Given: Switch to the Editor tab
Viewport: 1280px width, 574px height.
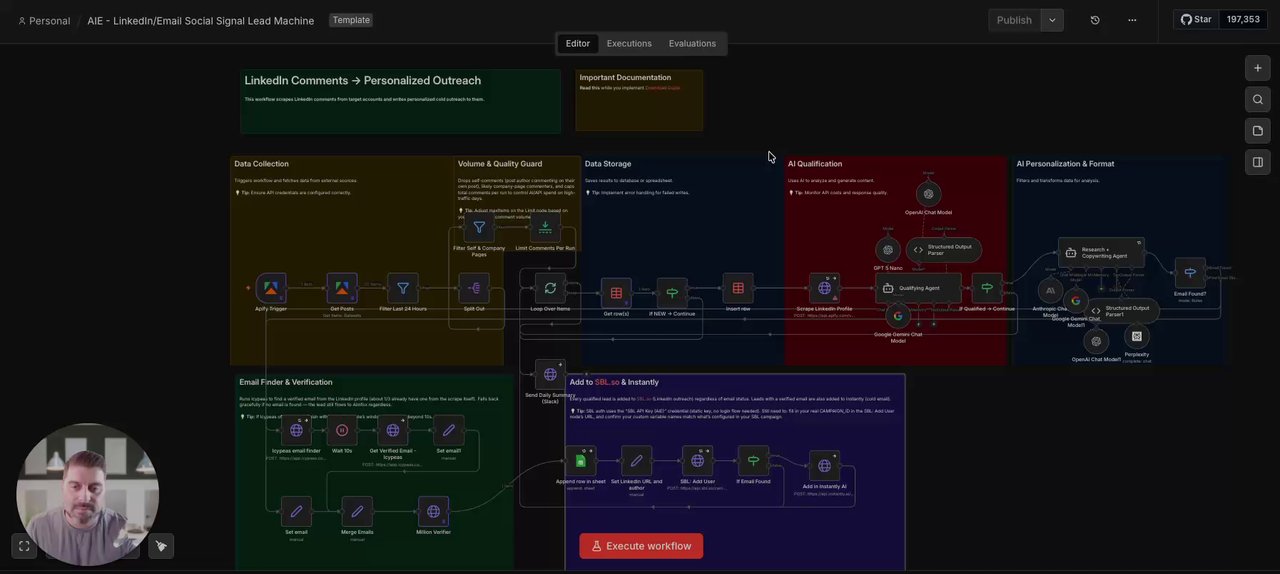Looking at the screenshot, I should pyautogui.click(x=578, y=43).
